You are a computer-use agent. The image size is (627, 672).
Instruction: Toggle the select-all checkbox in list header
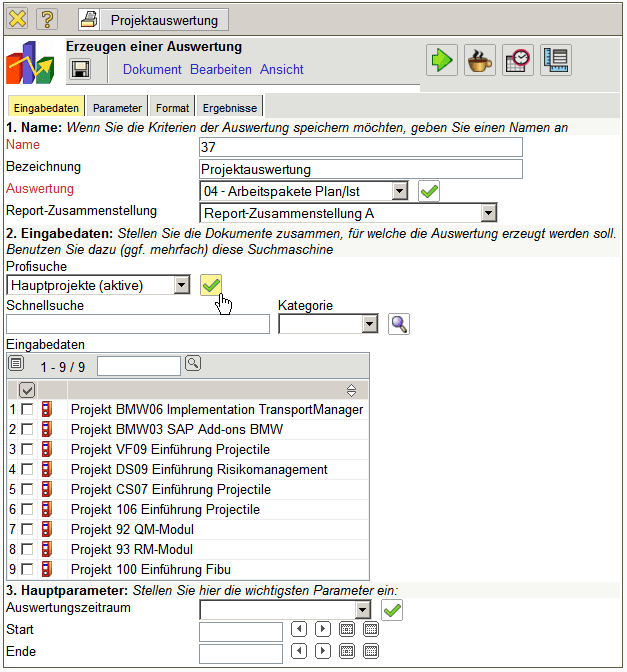(x=27, y=390)
